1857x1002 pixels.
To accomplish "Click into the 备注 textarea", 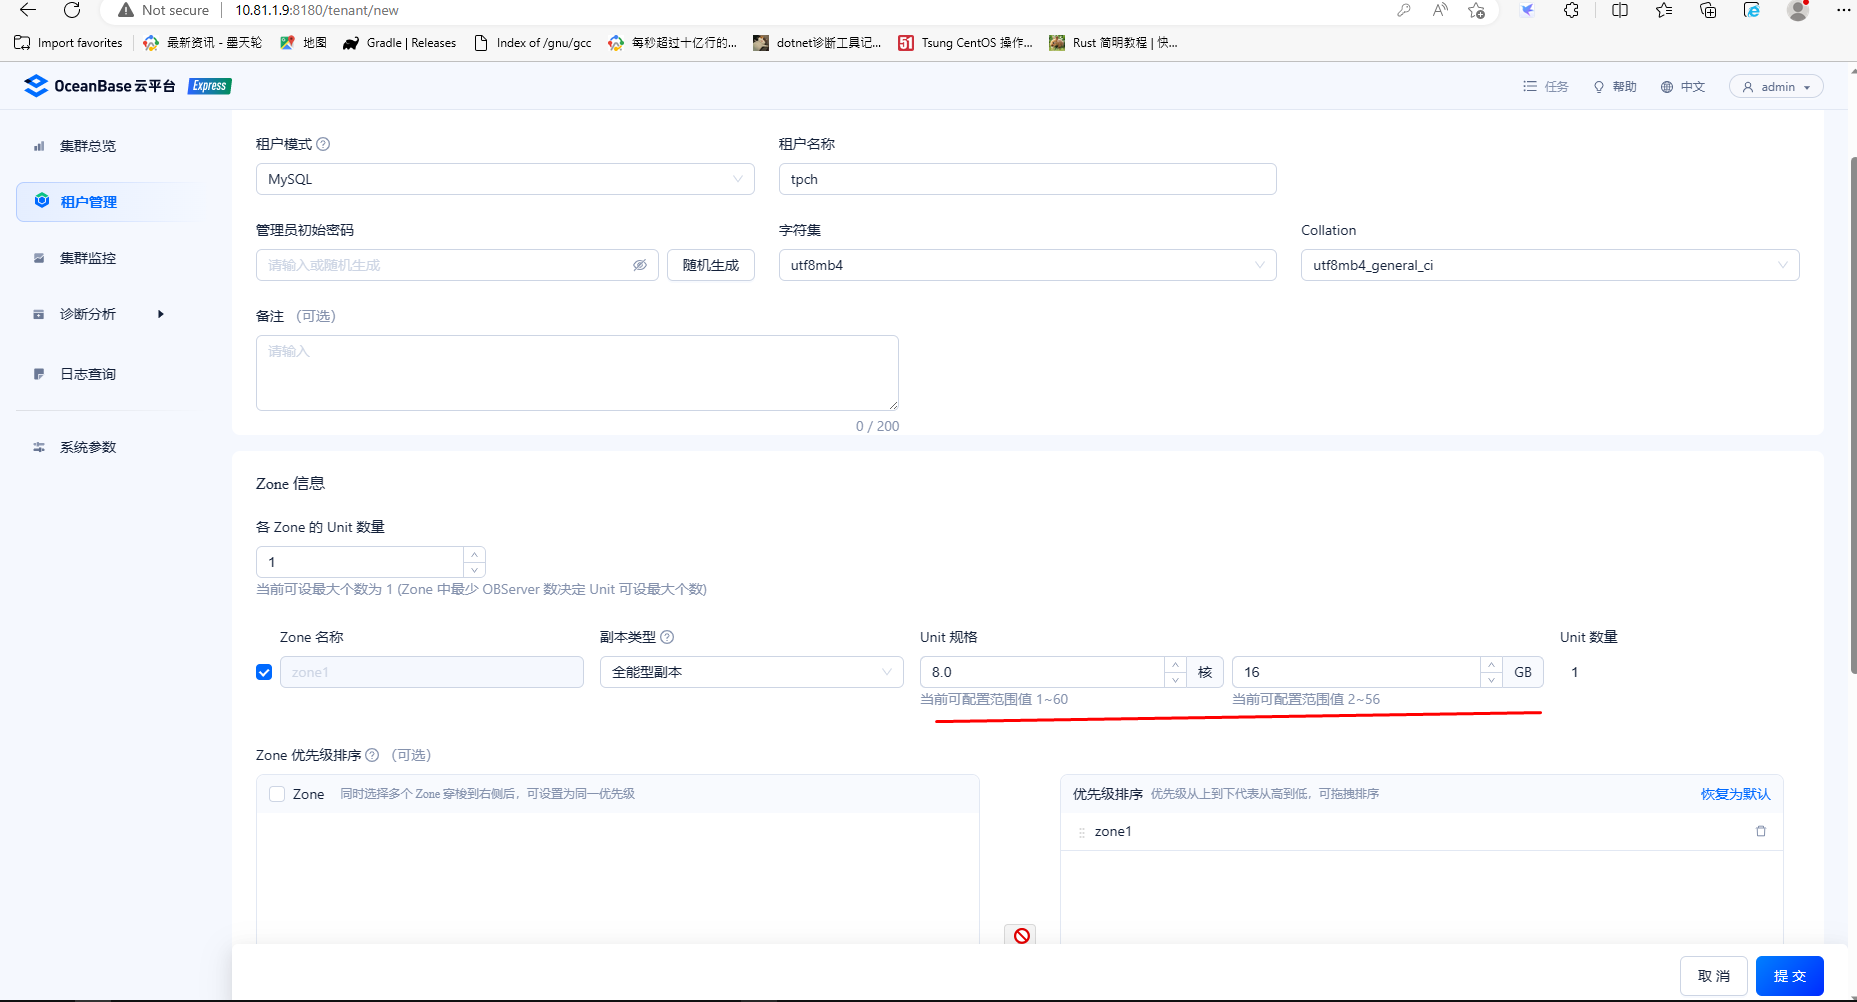I will coord(577,373).
